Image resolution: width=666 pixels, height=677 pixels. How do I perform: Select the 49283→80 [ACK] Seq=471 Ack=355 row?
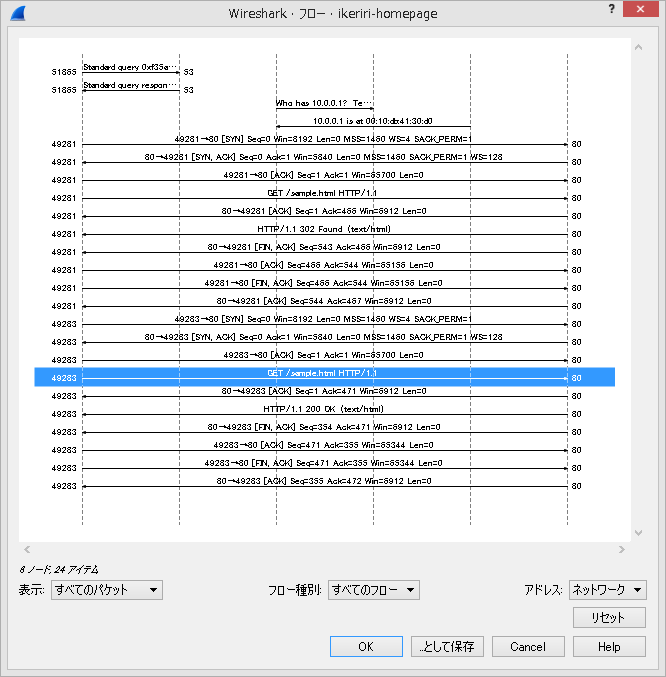pyautogui.click(x=325, y=449)
